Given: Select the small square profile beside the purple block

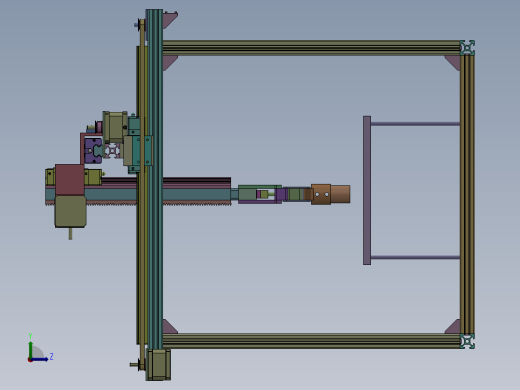Looking at the screenshot, I should pos(112,151).
